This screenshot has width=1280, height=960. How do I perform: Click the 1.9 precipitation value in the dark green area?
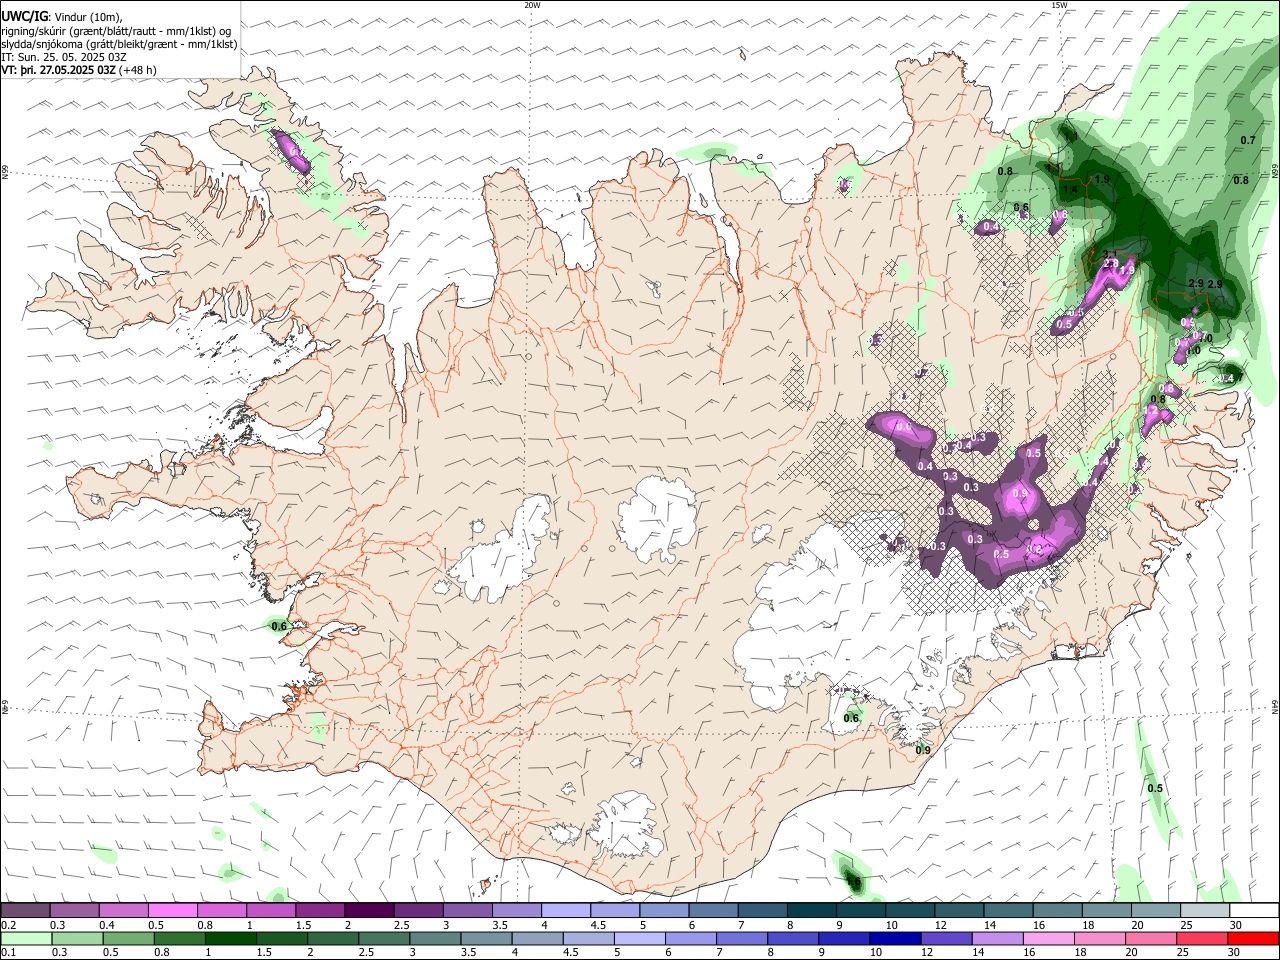(x=1102, y=179)
